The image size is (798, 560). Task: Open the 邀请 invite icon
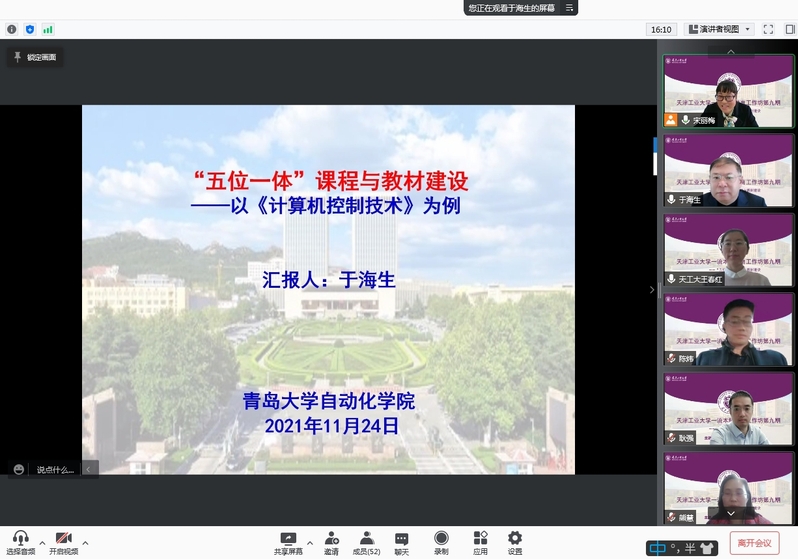331,542
